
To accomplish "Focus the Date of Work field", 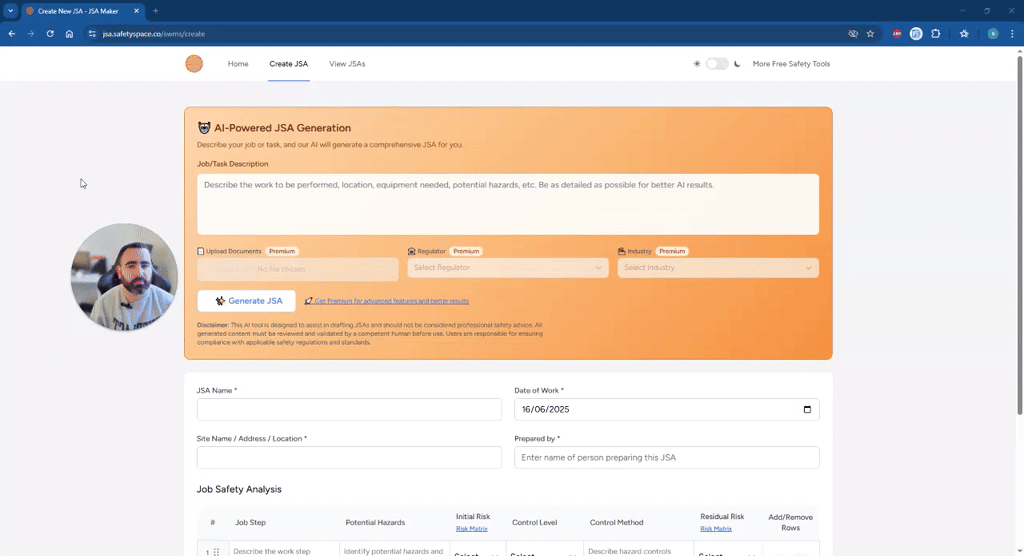I will point(667,410).
